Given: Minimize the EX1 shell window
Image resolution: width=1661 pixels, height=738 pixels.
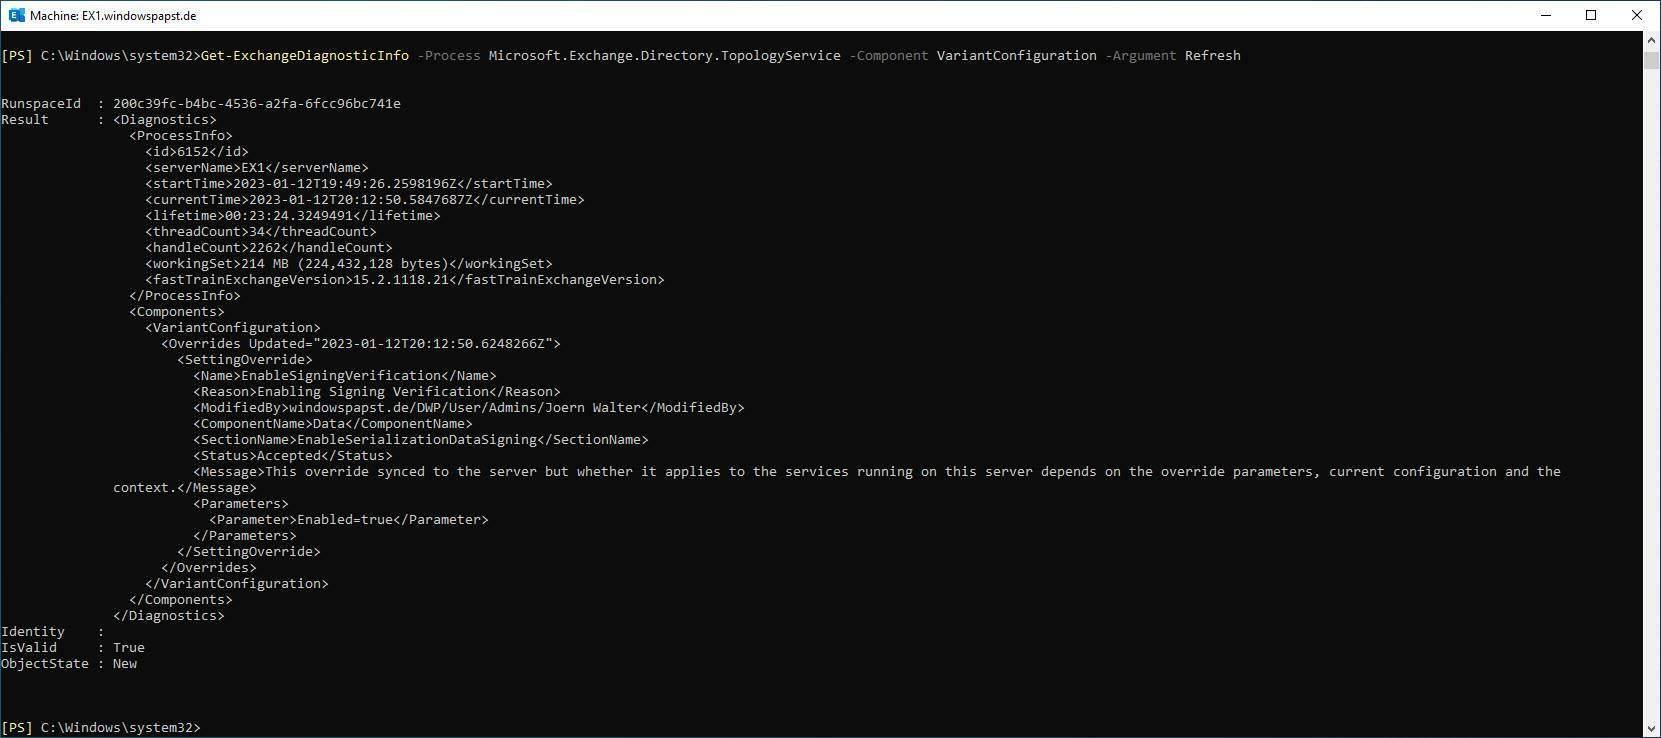Looking at the screenshot, I should [x=1546, y=15].
